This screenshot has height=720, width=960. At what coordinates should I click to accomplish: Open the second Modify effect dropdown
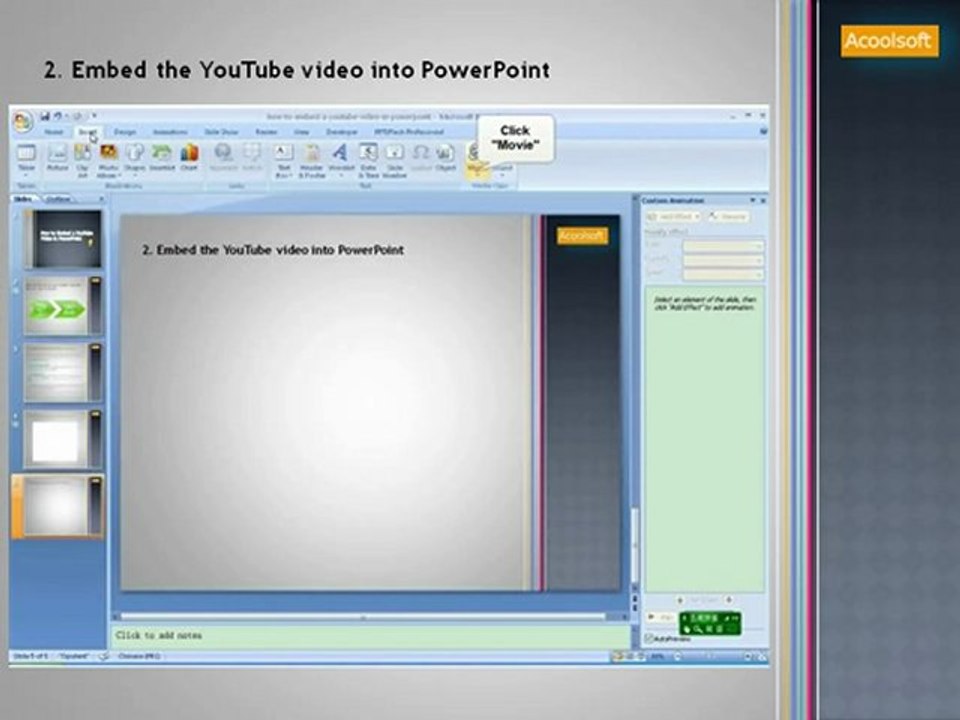723,260
